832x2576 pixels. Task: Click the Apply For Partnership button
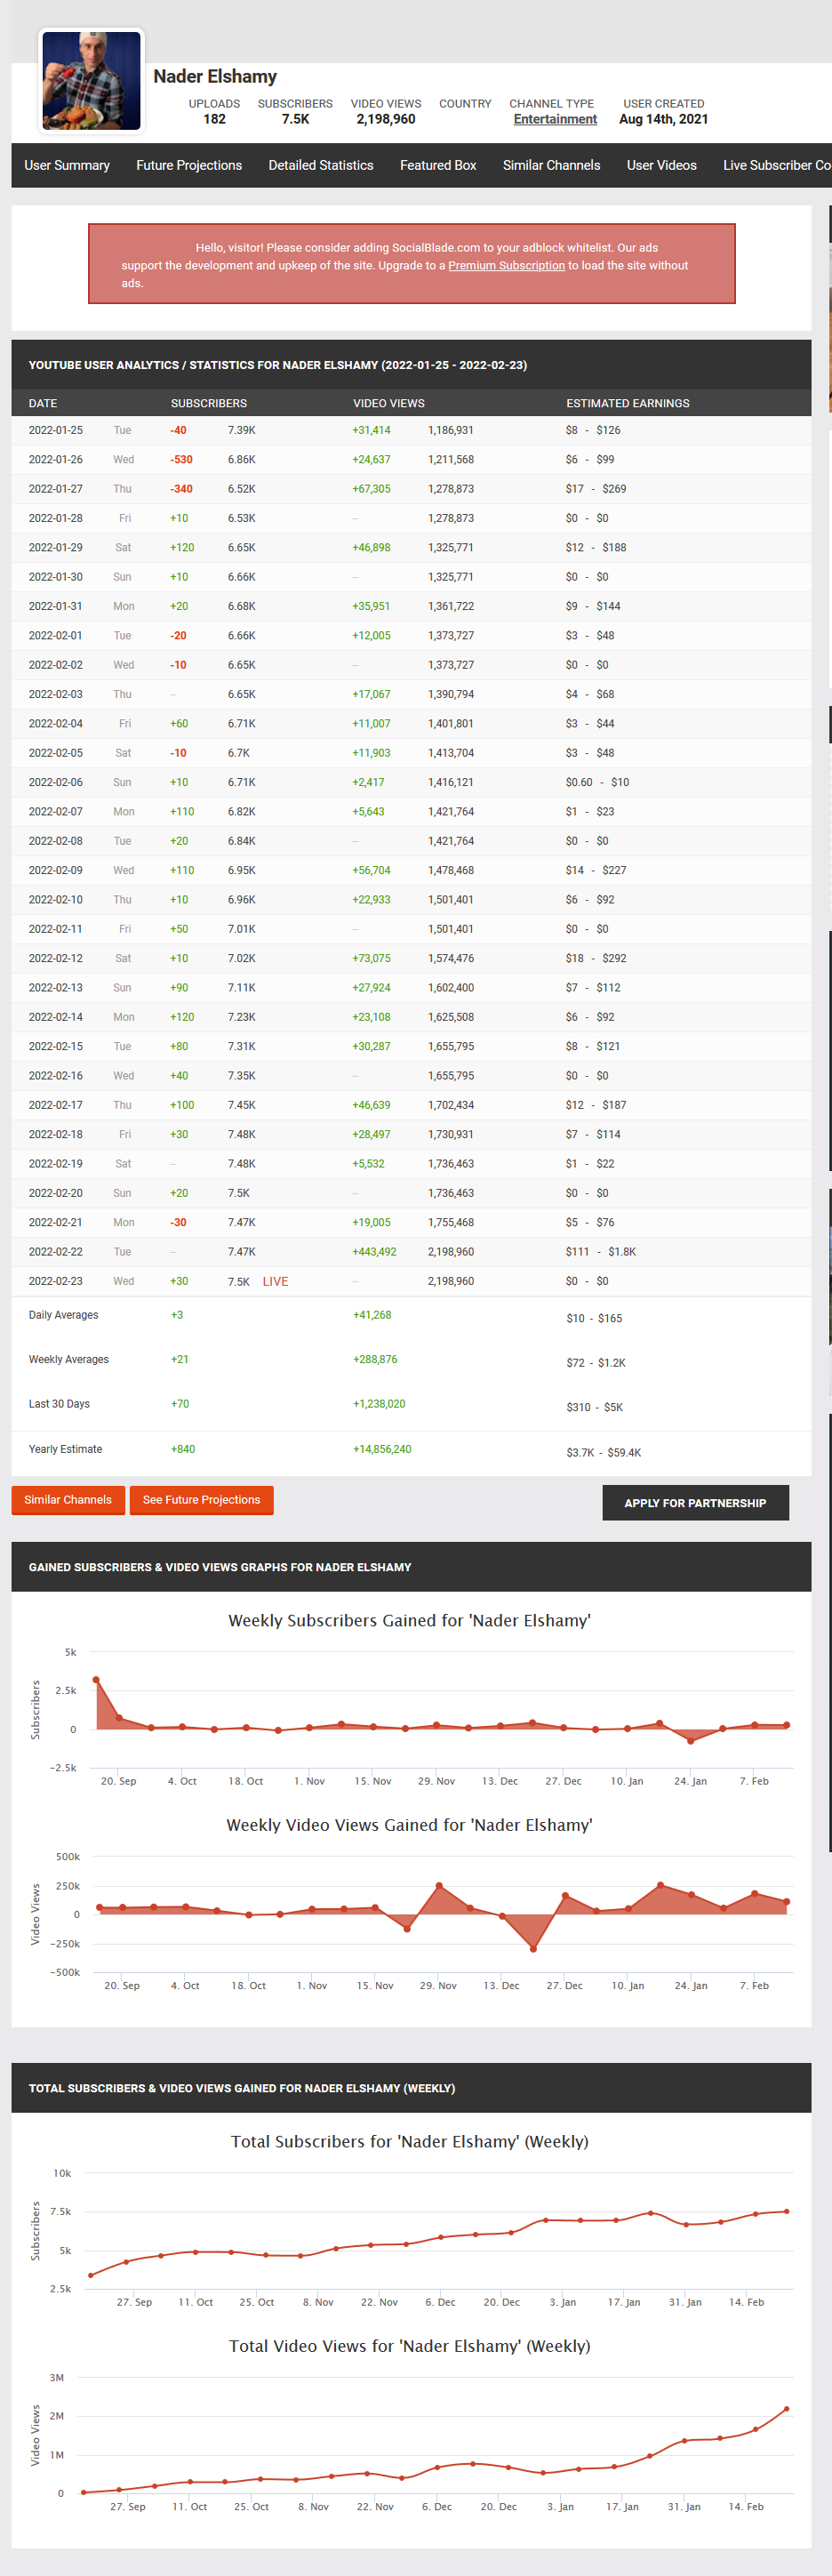point(695,1502)
